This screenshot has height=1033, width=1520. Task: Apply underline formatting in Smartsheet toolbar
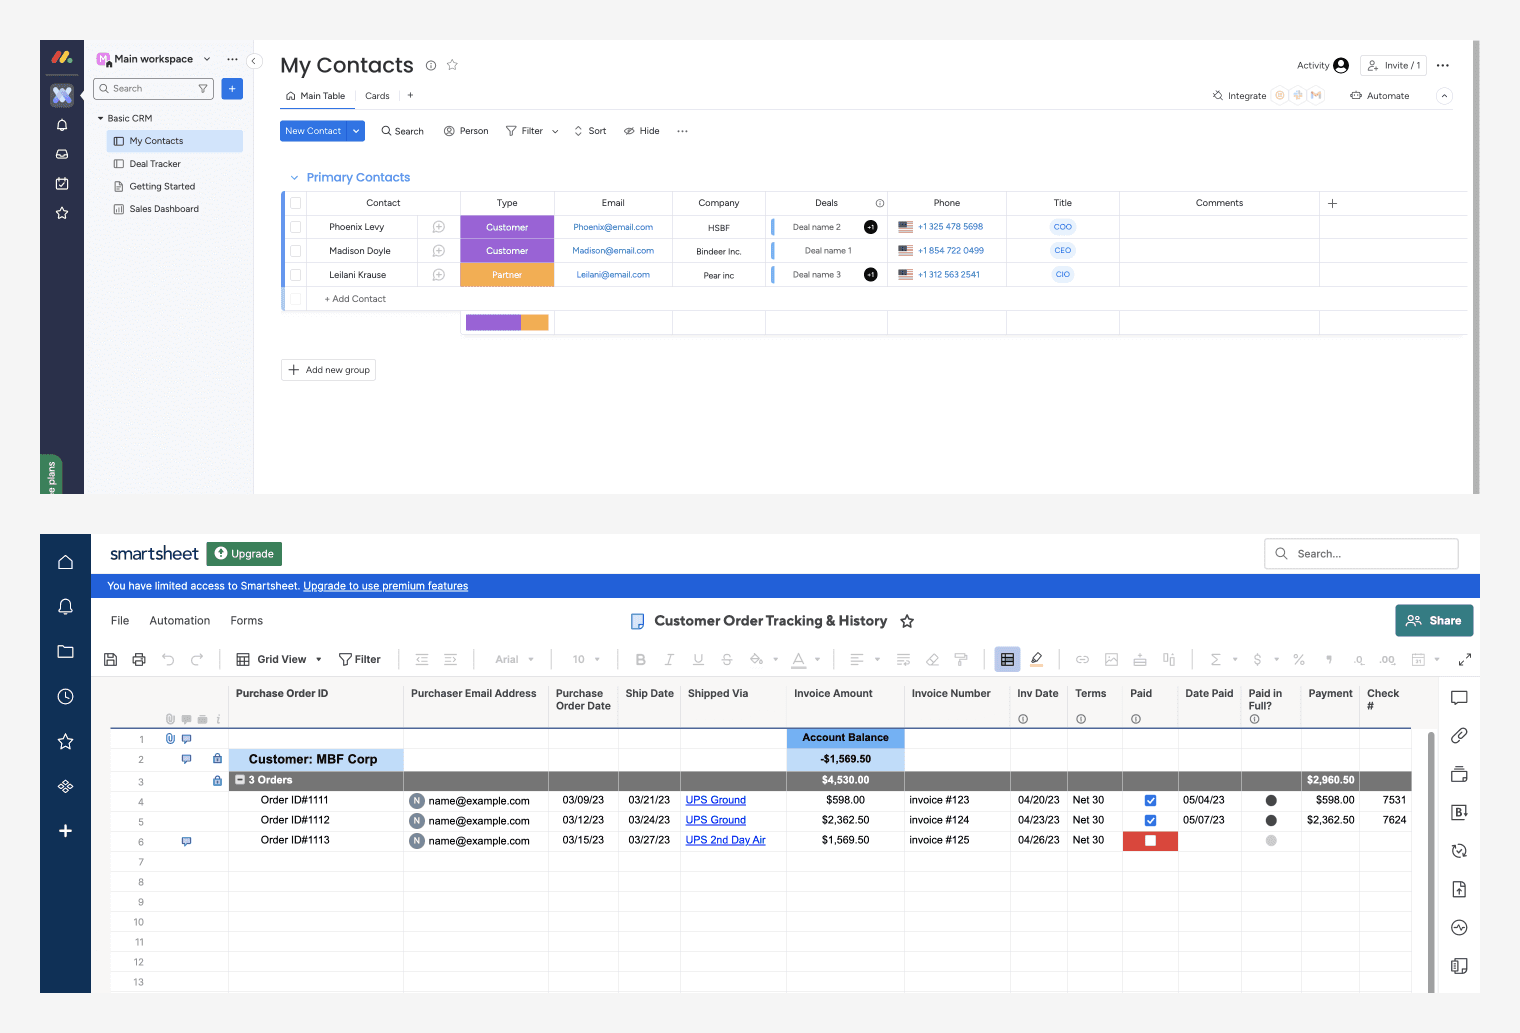[698, 660]
